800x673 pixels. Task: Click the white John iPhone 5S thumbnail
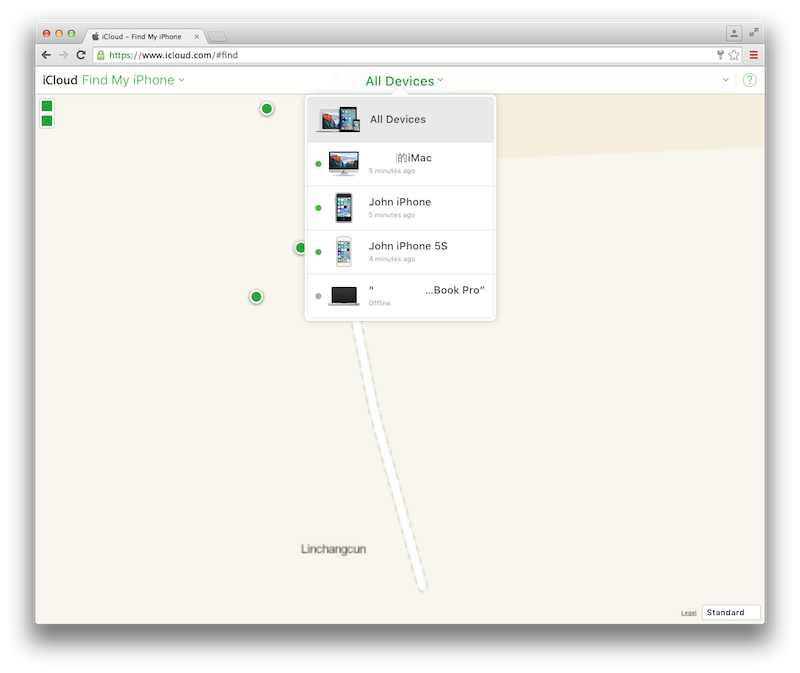(343, 252)
